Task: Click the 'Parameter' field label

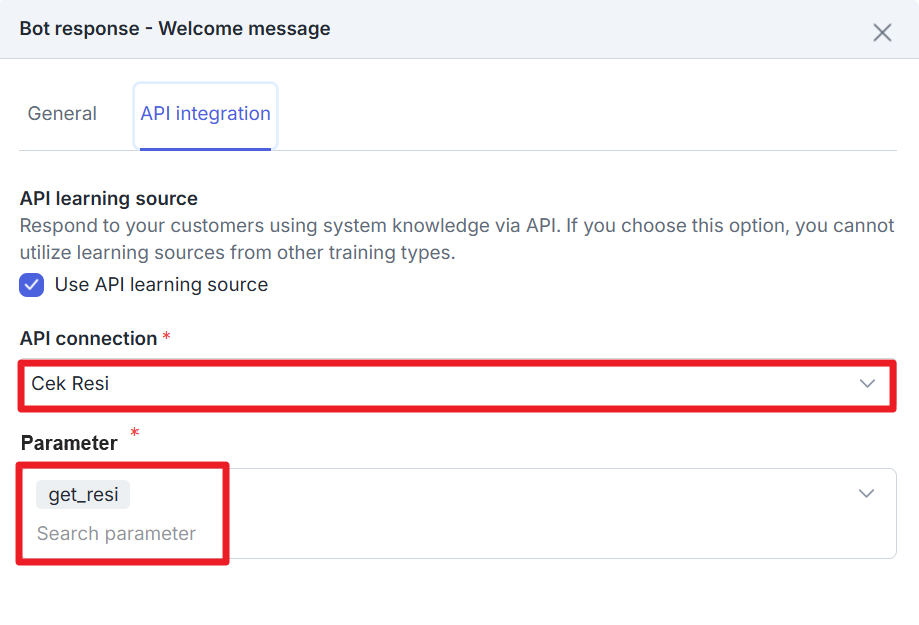Action: pyautogui.click(x=69, y=442)
